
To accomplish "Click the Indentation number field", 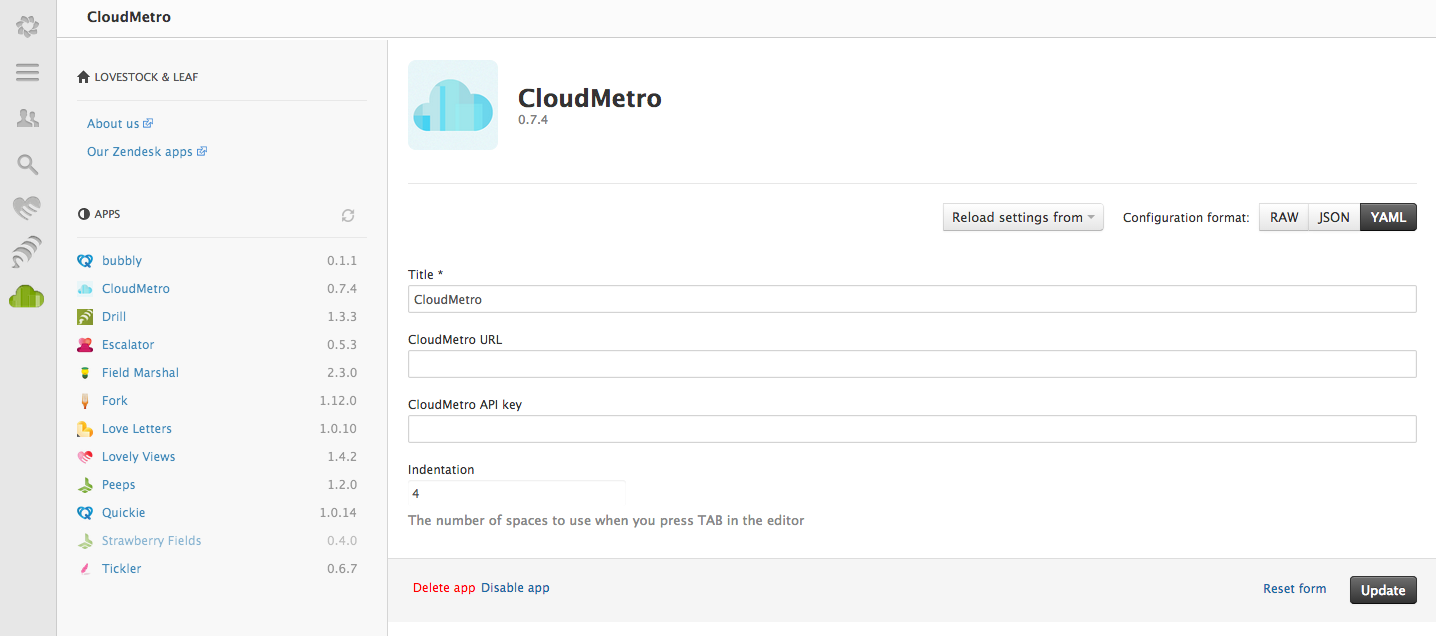I will (517, 493).
